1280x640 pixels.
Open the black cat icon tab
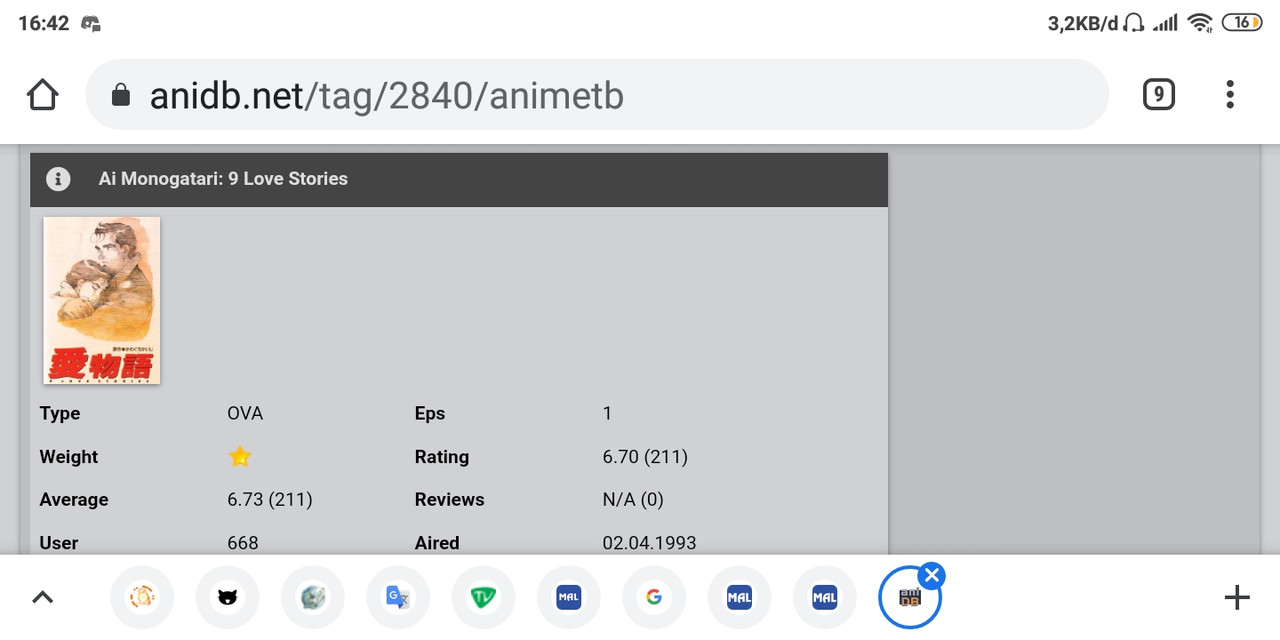(x=227, y=596)
